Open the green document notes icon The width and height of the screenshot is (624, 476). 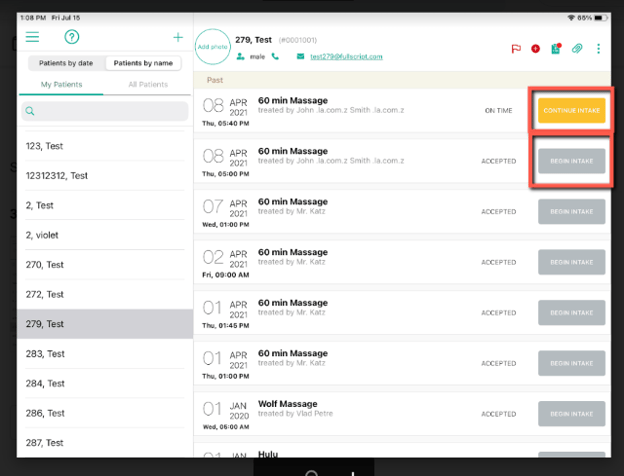556,48
